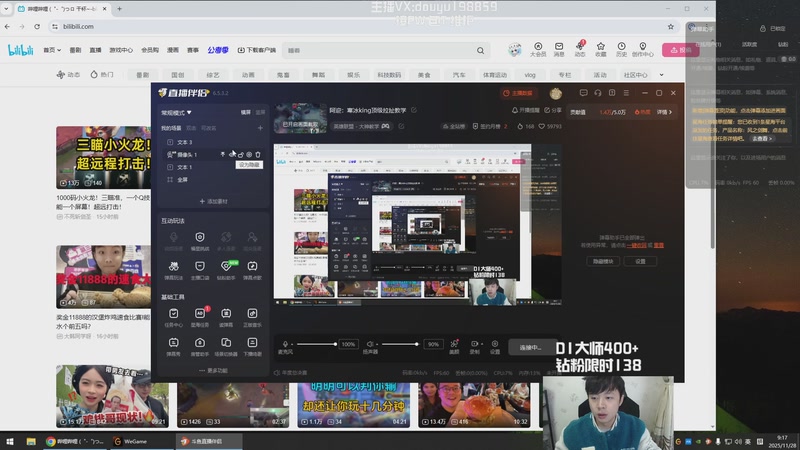
Task: Open 任务中心 tool in 直播伴侣
Action: click(x=173, y=317)
